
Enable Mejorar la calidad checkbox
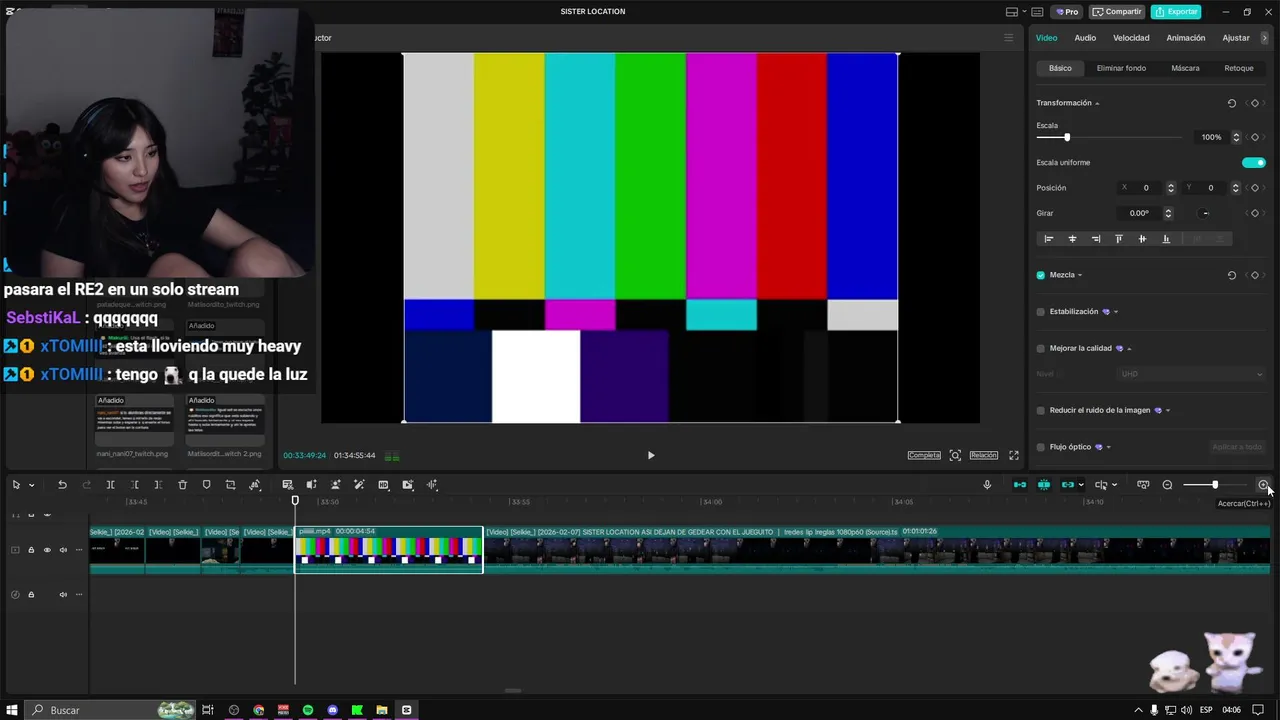(1041, 348)
